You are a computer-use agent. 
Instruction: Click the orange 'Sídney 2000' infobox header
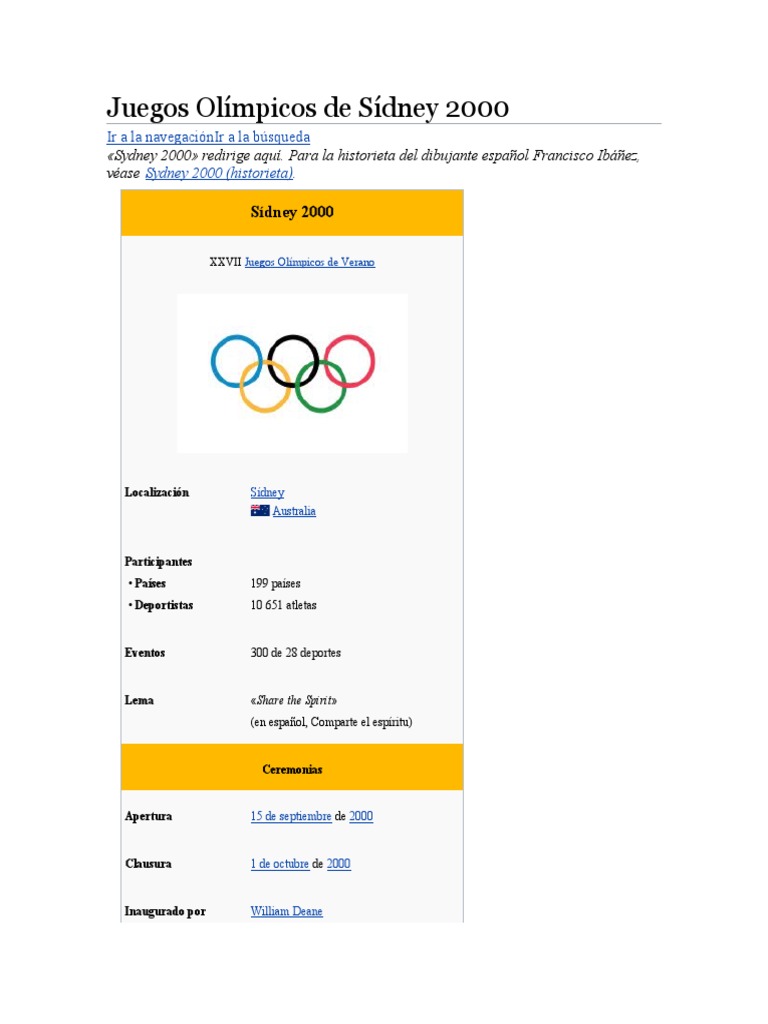(x=292, y=212)
